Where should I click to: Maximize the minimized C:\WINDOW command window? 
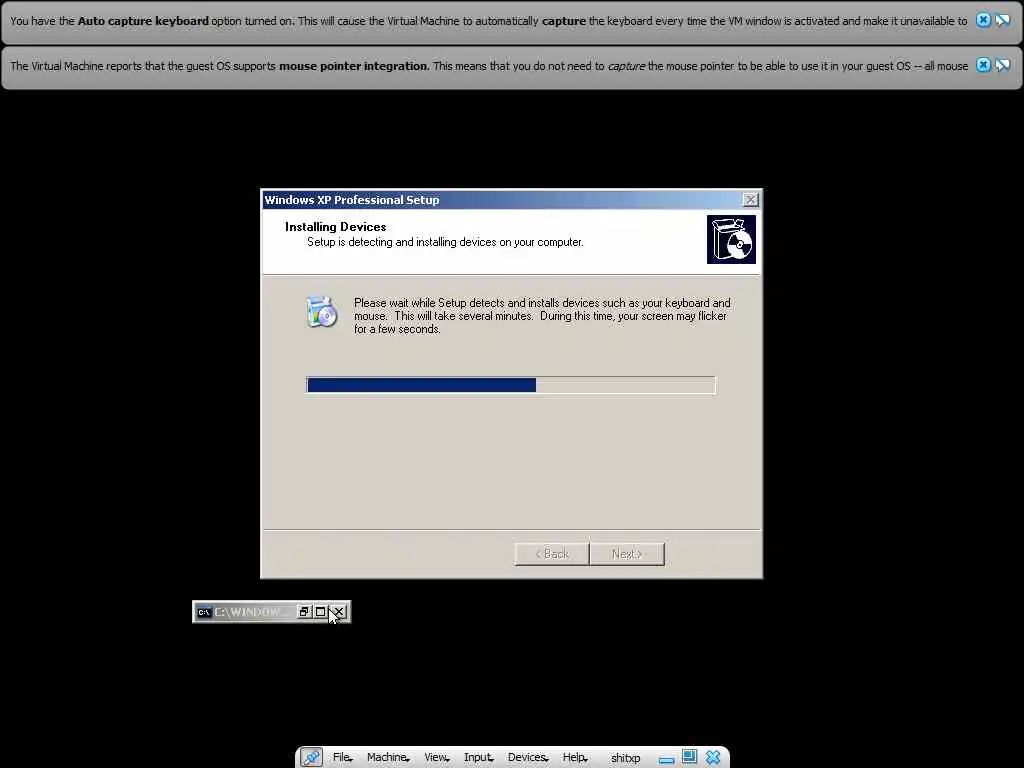pyautogui.click(x=320, y=612)
